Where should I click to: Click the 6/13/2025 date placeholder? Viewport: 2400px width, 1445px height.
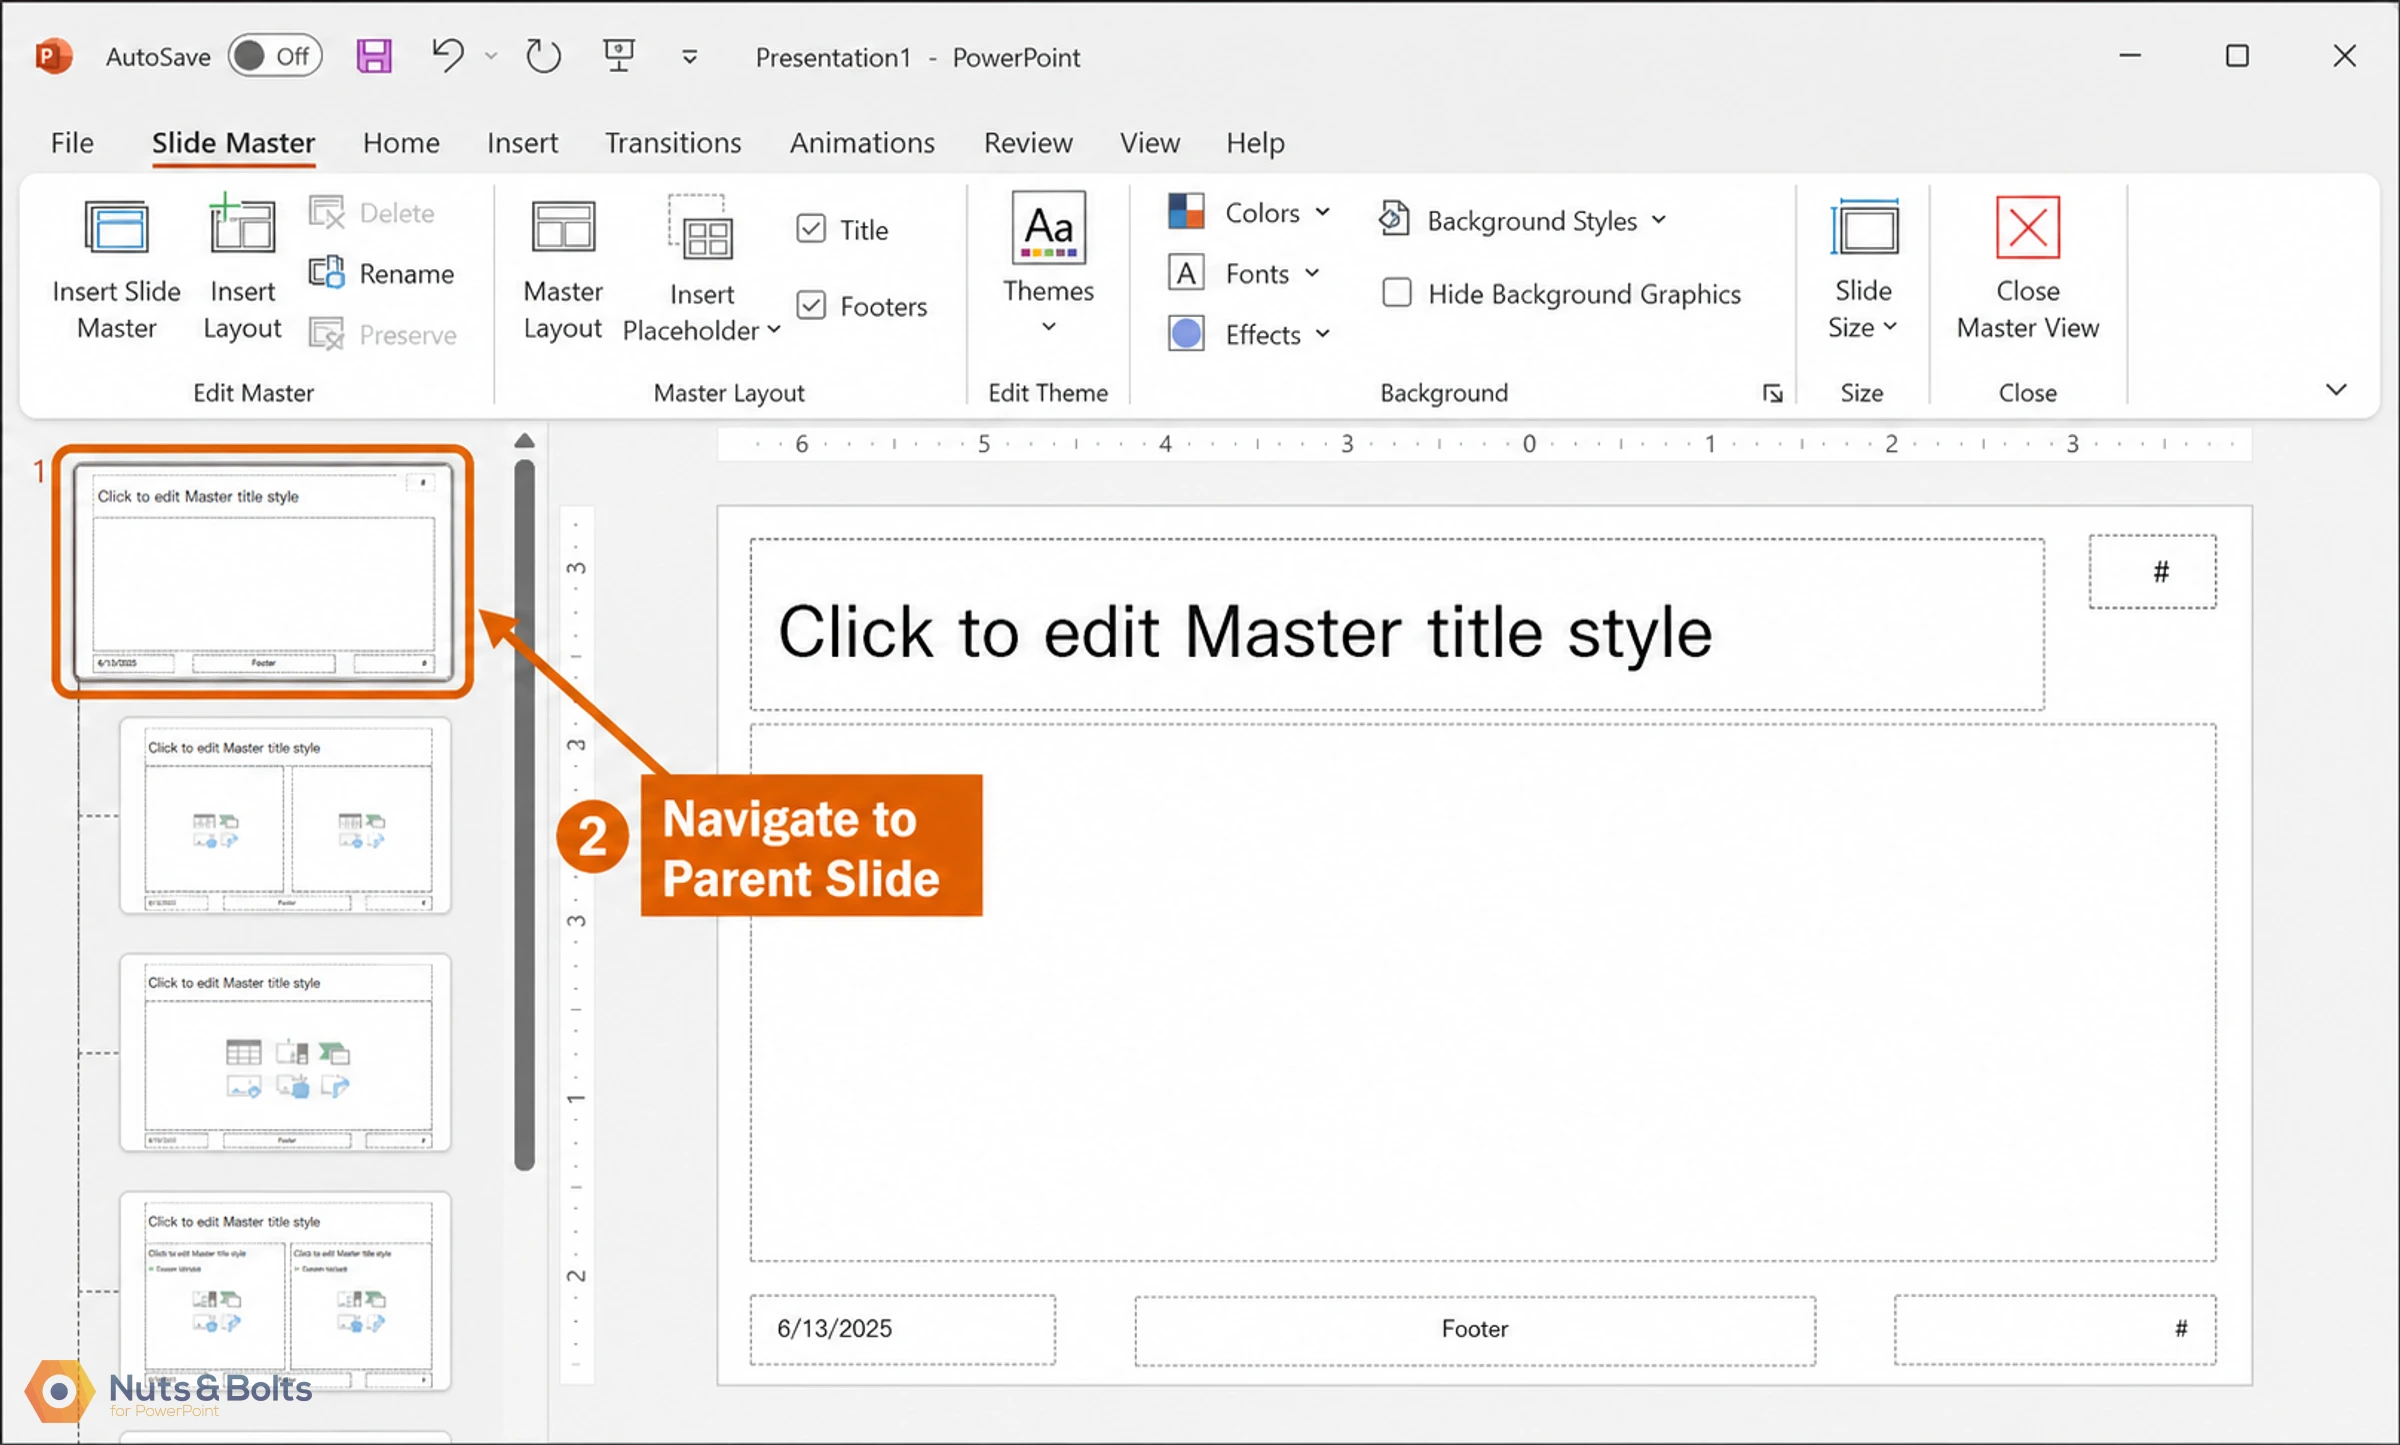[x=902, y=1330]
